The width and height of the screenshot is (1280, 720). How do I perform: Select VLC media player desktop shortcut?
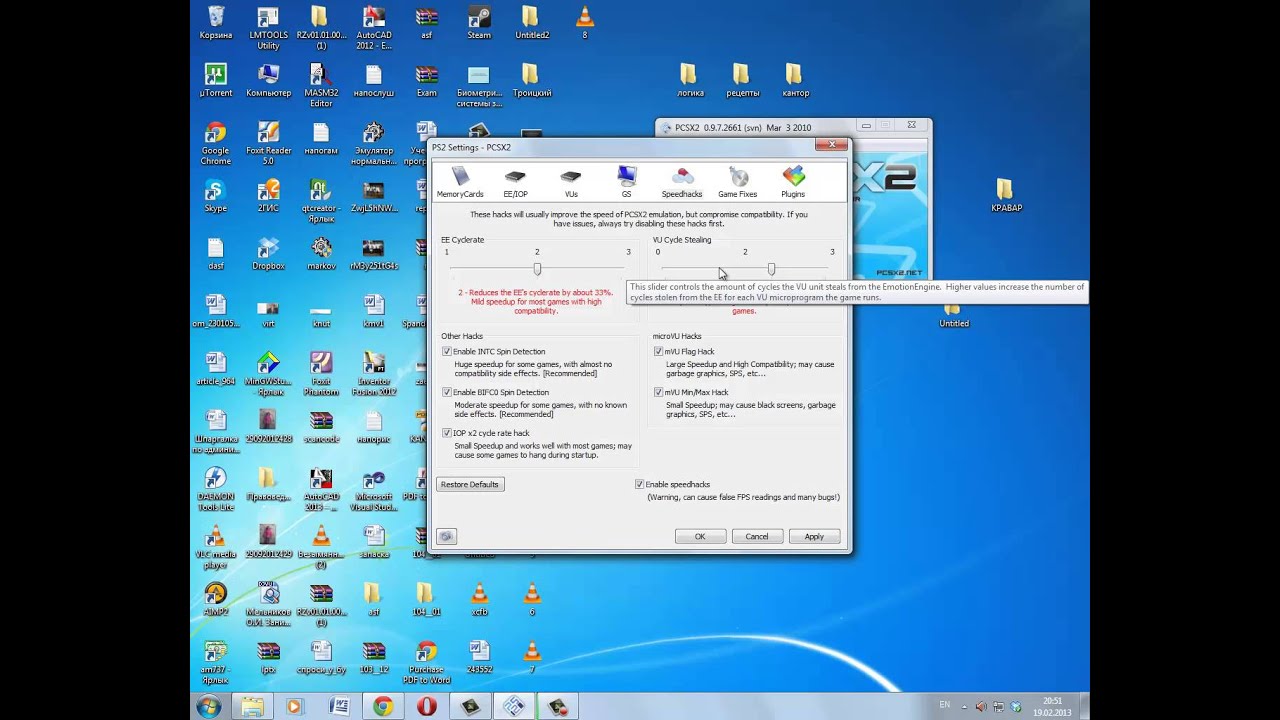coord(216,547)
